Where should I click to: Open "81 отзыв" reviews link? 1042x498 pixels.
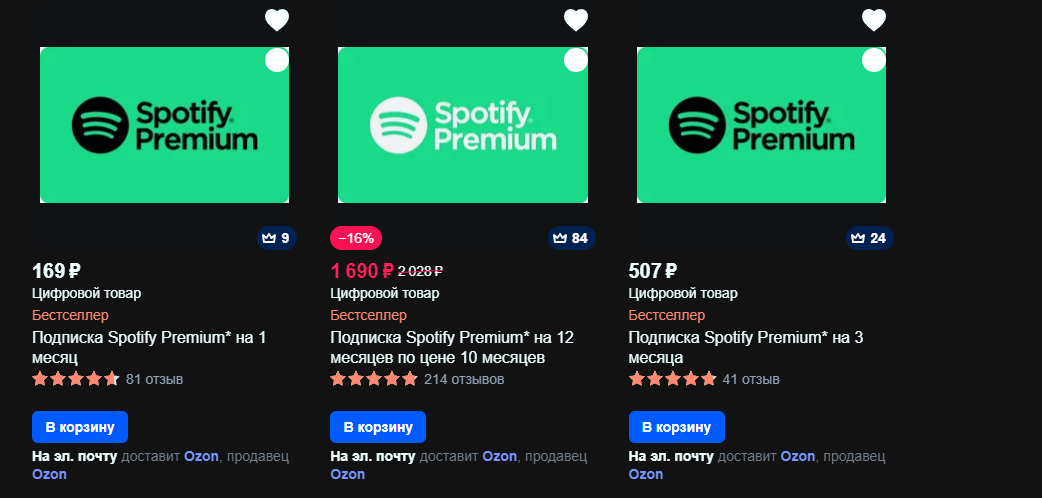(x=154, y=380)
